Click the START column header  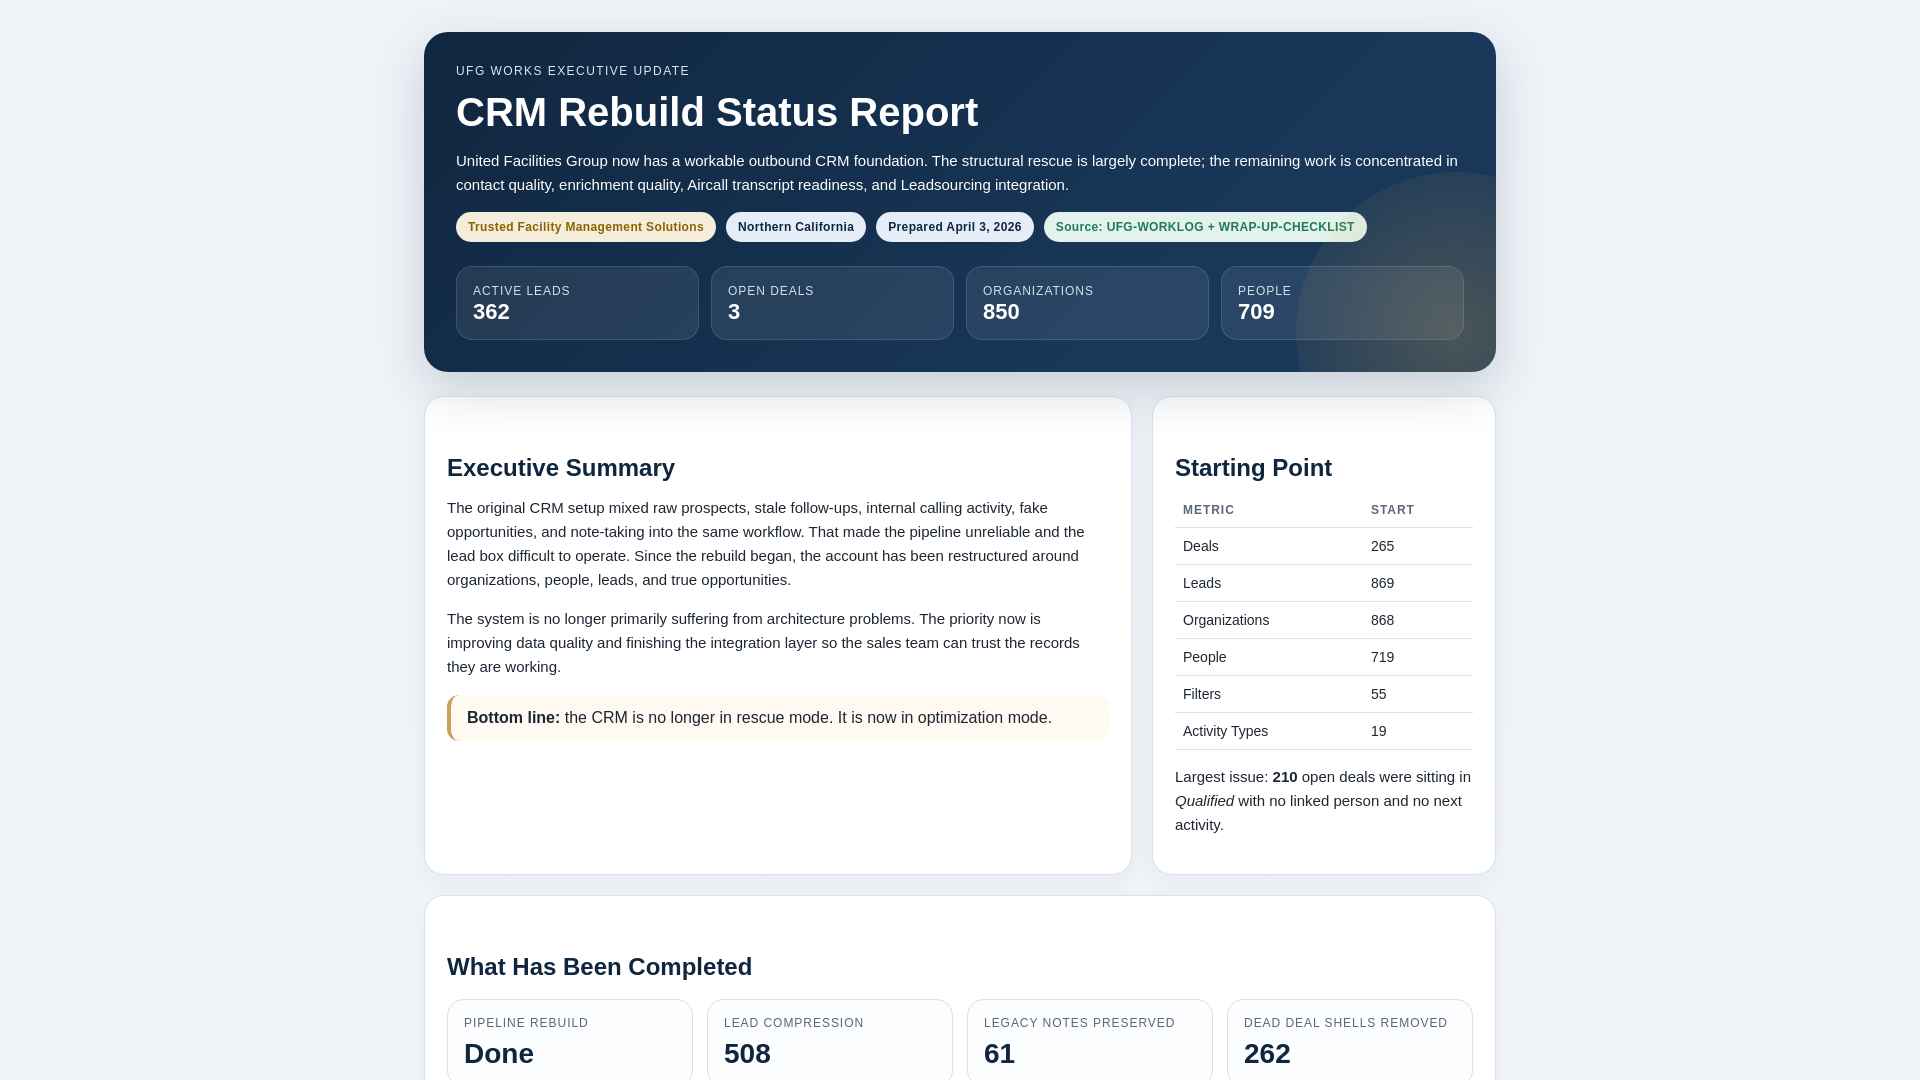point(1392,510)
